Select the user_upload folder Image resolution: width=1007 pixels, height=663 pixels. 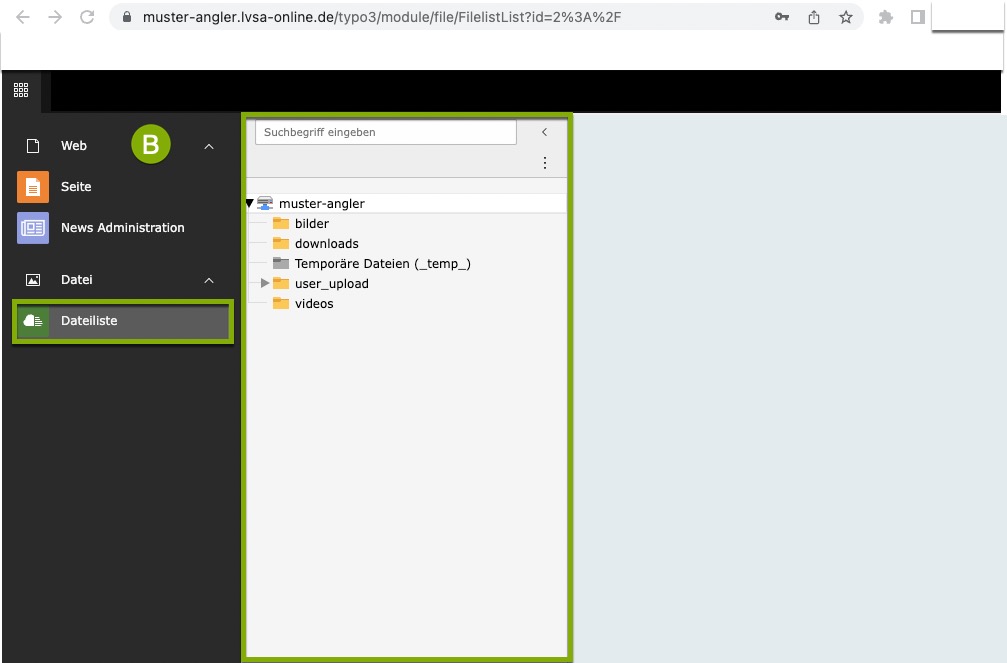(331, 284)
